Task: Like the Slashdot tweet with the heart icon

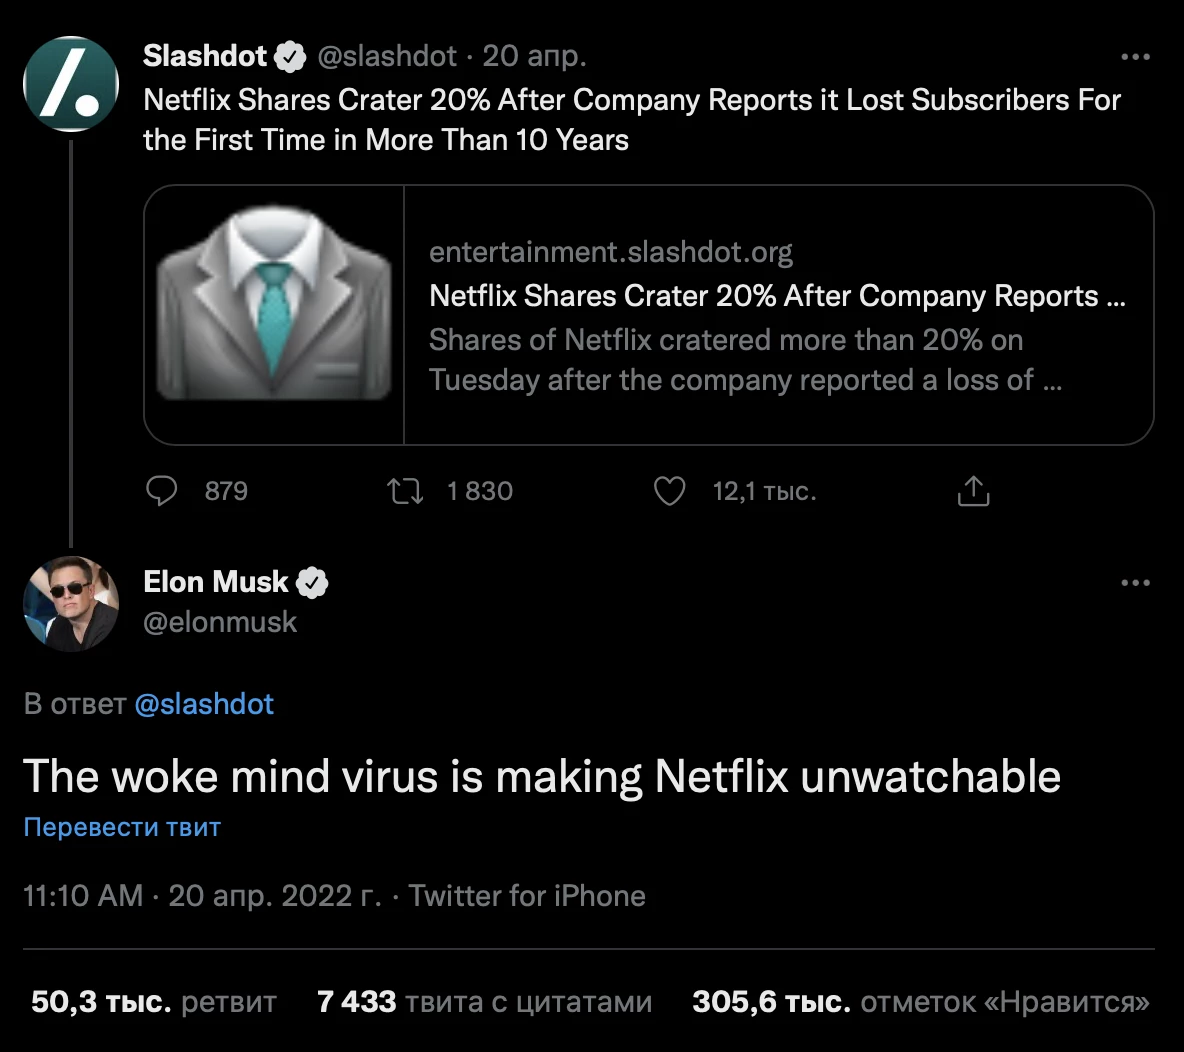Action: pos(669,491)
